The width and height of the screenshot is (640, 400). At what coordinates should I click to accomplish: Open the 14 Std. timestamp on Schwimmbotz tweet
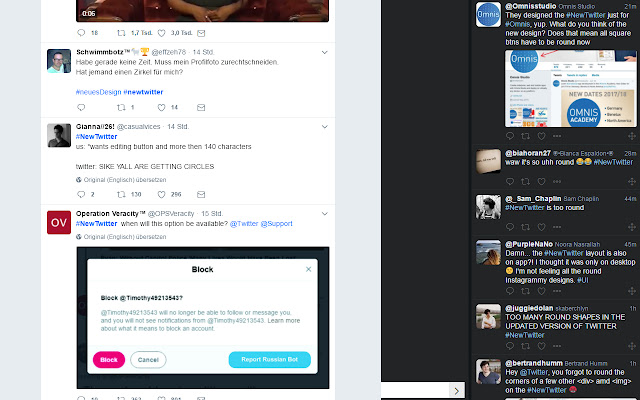(x=203, y=52)
